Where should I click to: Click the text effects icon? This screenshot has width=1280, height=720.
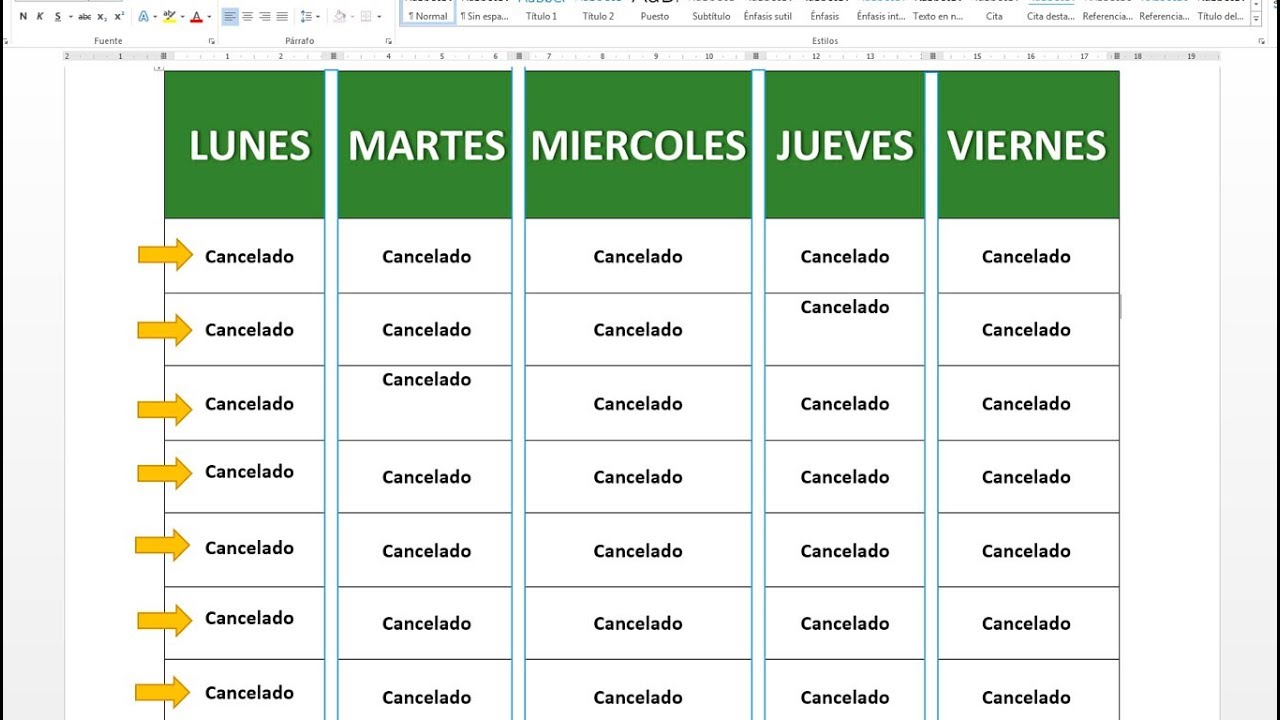click(x=143, y=17)
